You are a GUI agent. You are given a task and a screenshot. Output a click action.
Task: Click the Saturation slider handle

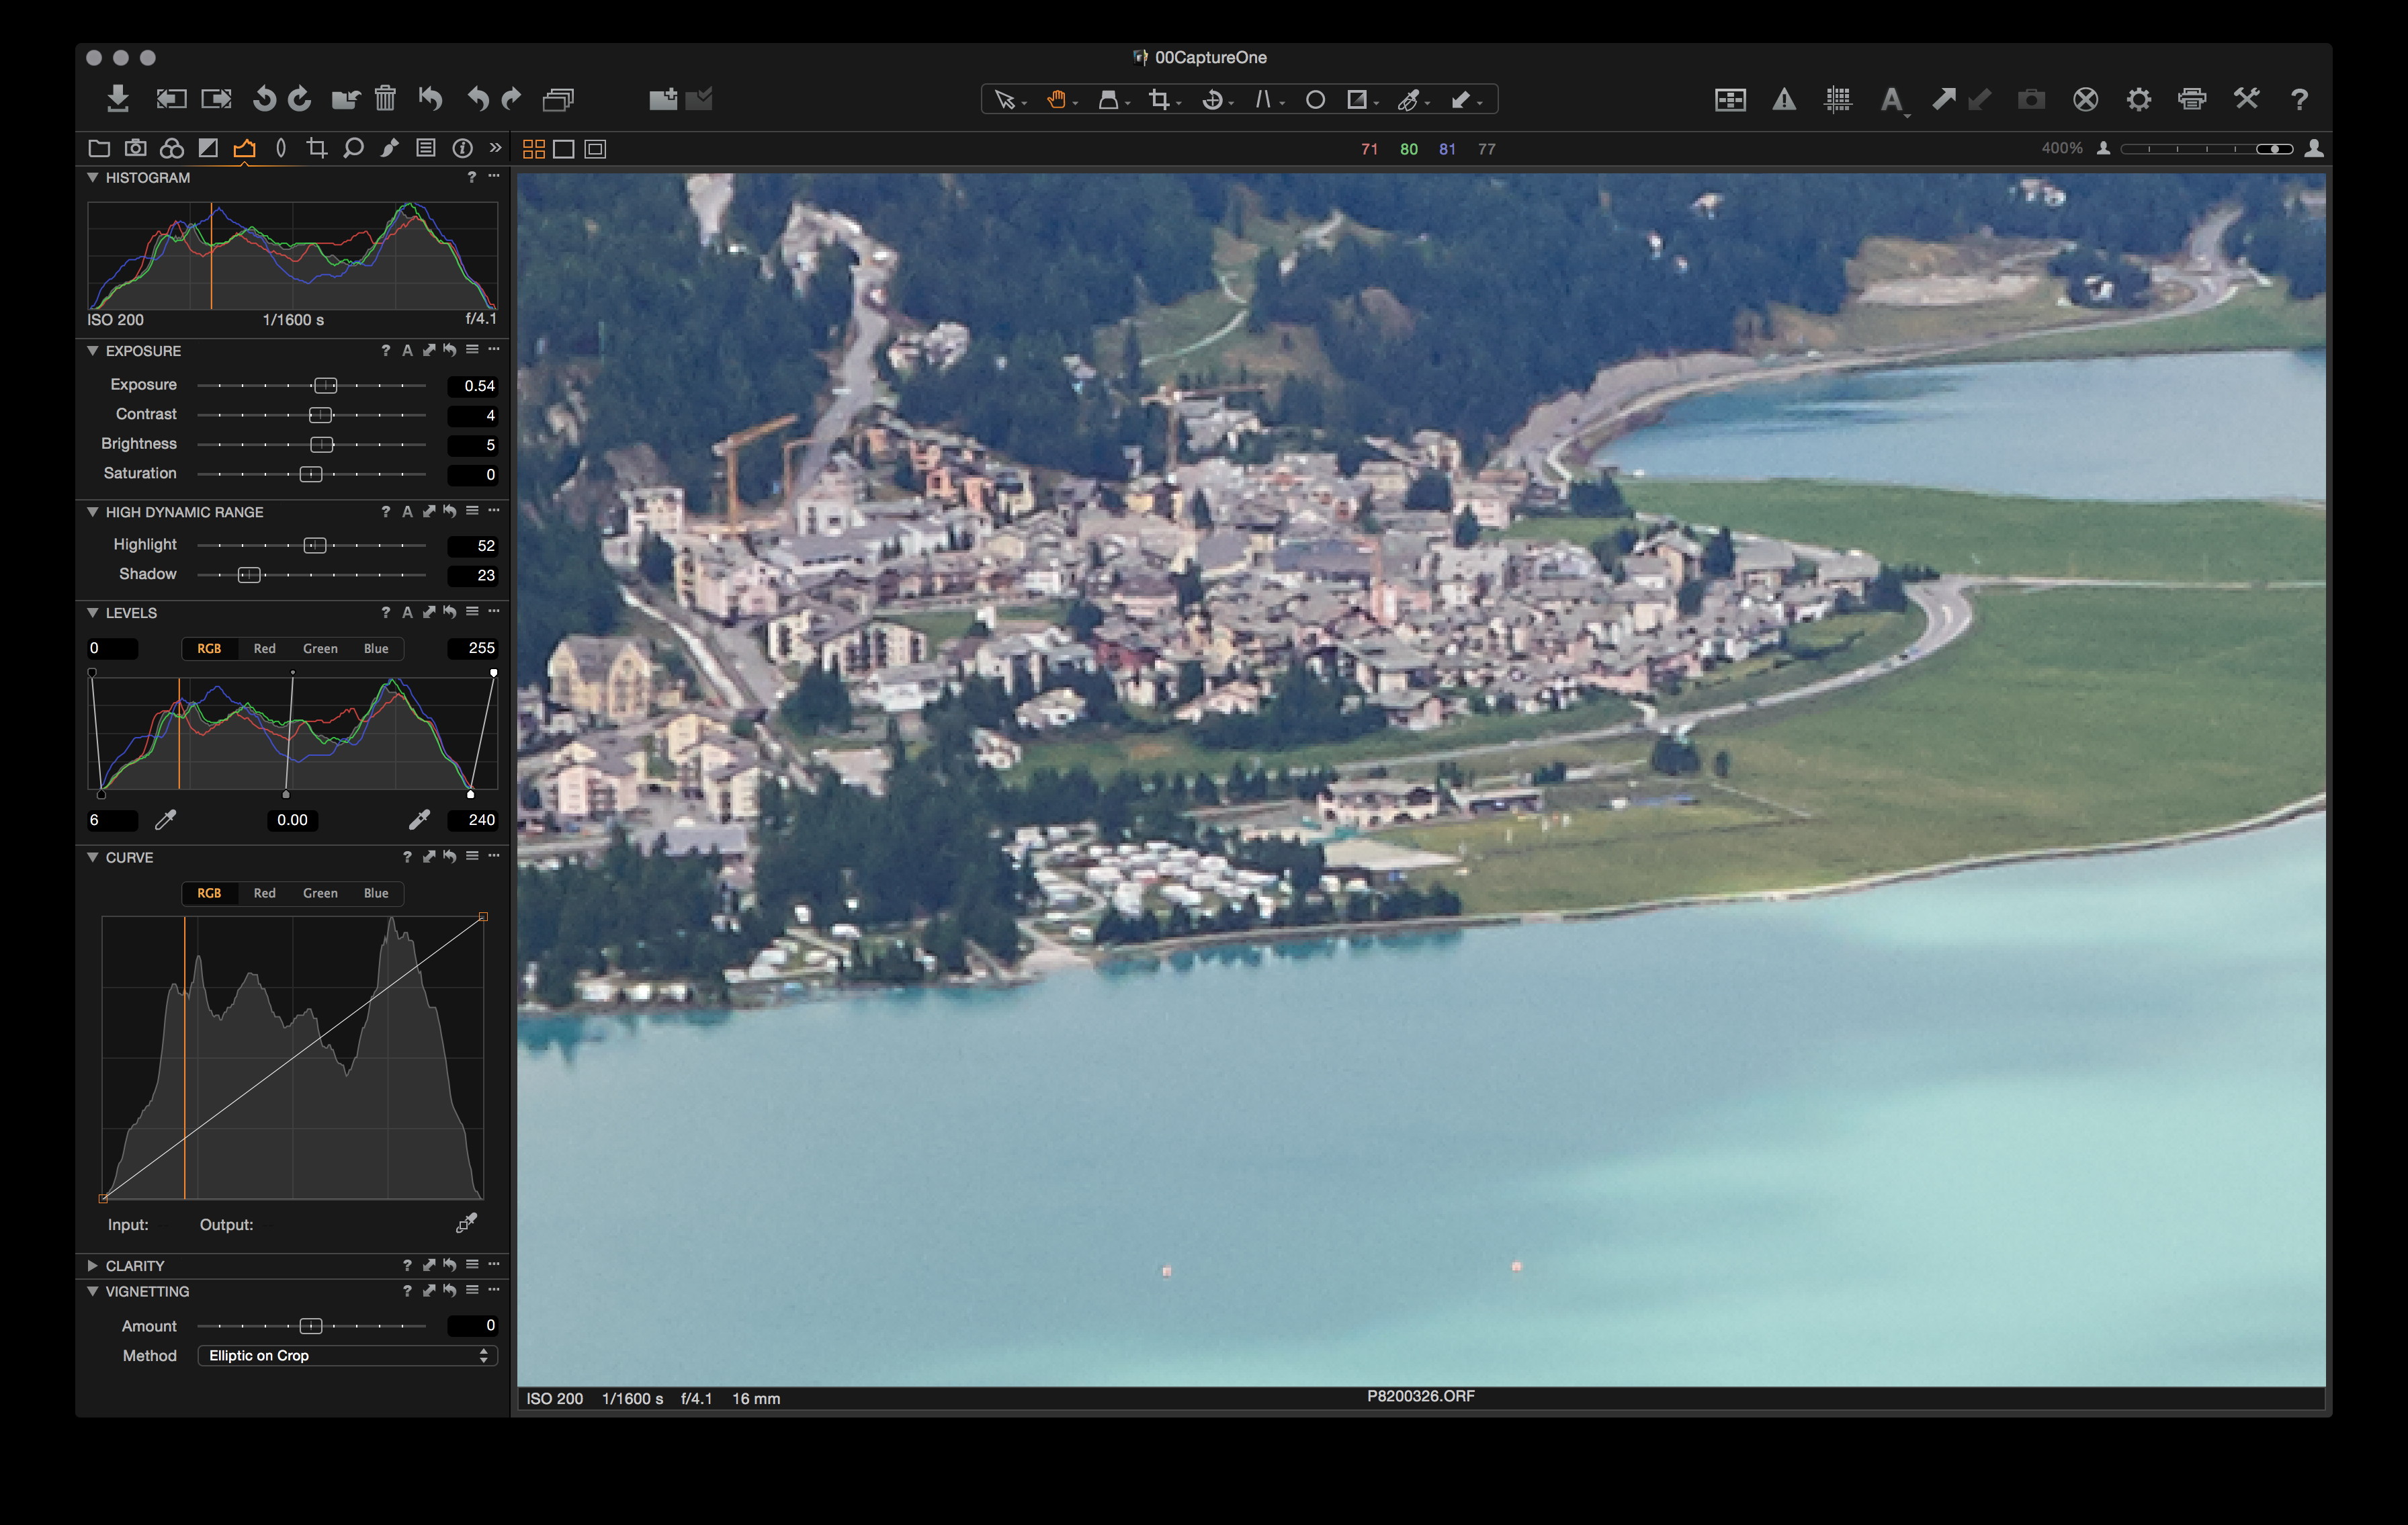point(311,474)
